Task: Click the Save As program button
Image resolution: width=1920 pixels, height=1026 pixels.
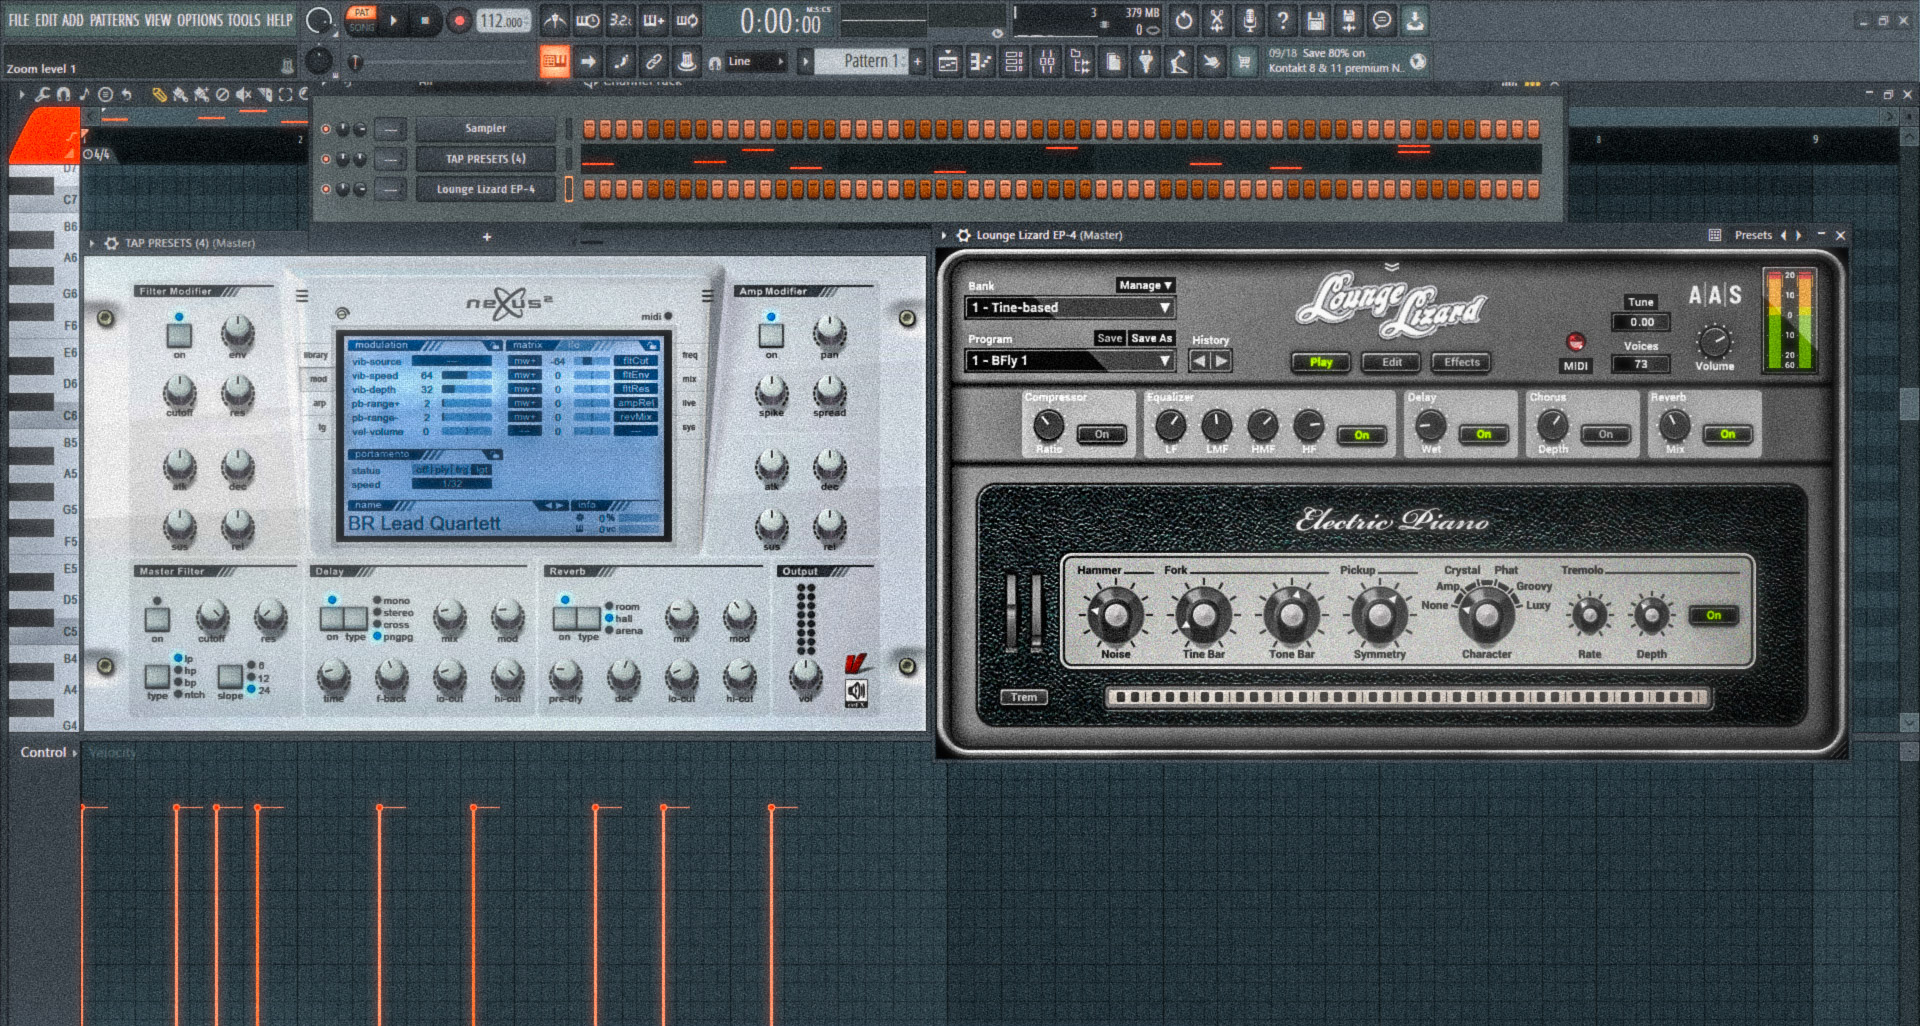Action: click(x=1151, y=338)
